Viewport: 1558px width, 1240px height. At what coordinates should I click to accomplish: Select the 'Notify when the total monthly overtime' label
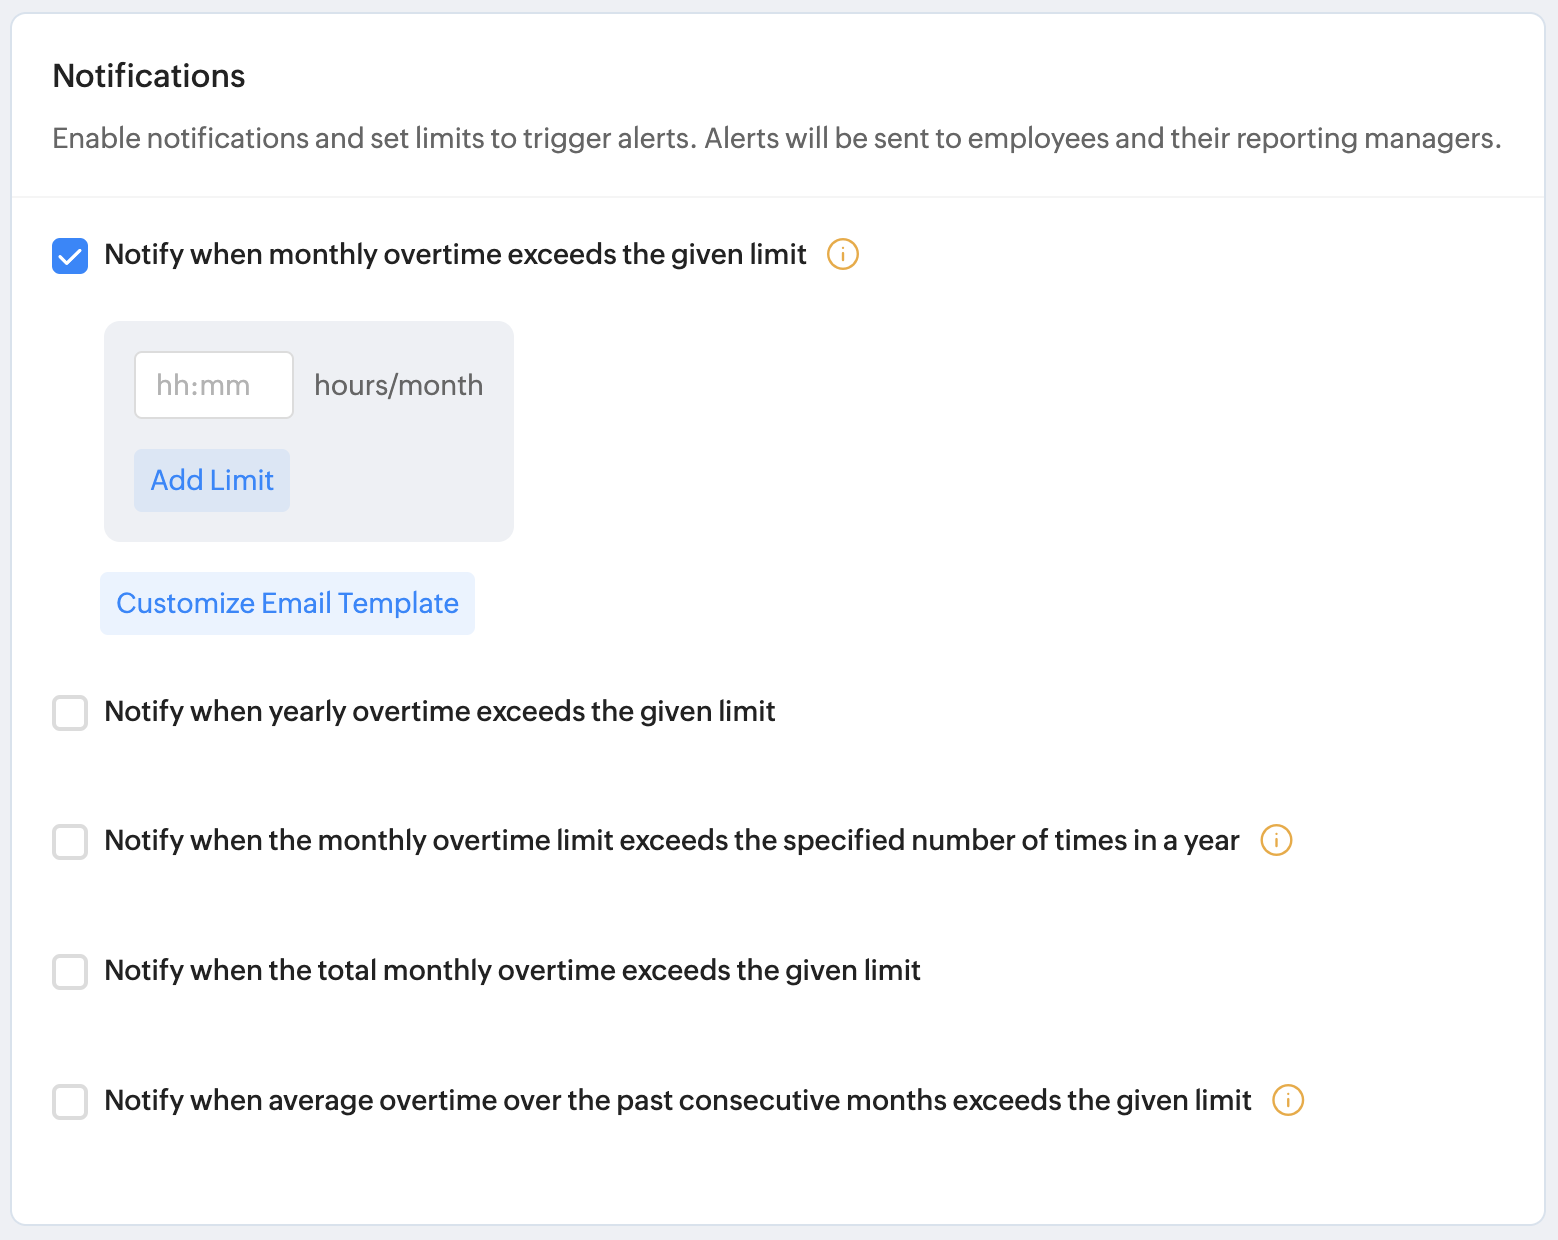[512, 971]
